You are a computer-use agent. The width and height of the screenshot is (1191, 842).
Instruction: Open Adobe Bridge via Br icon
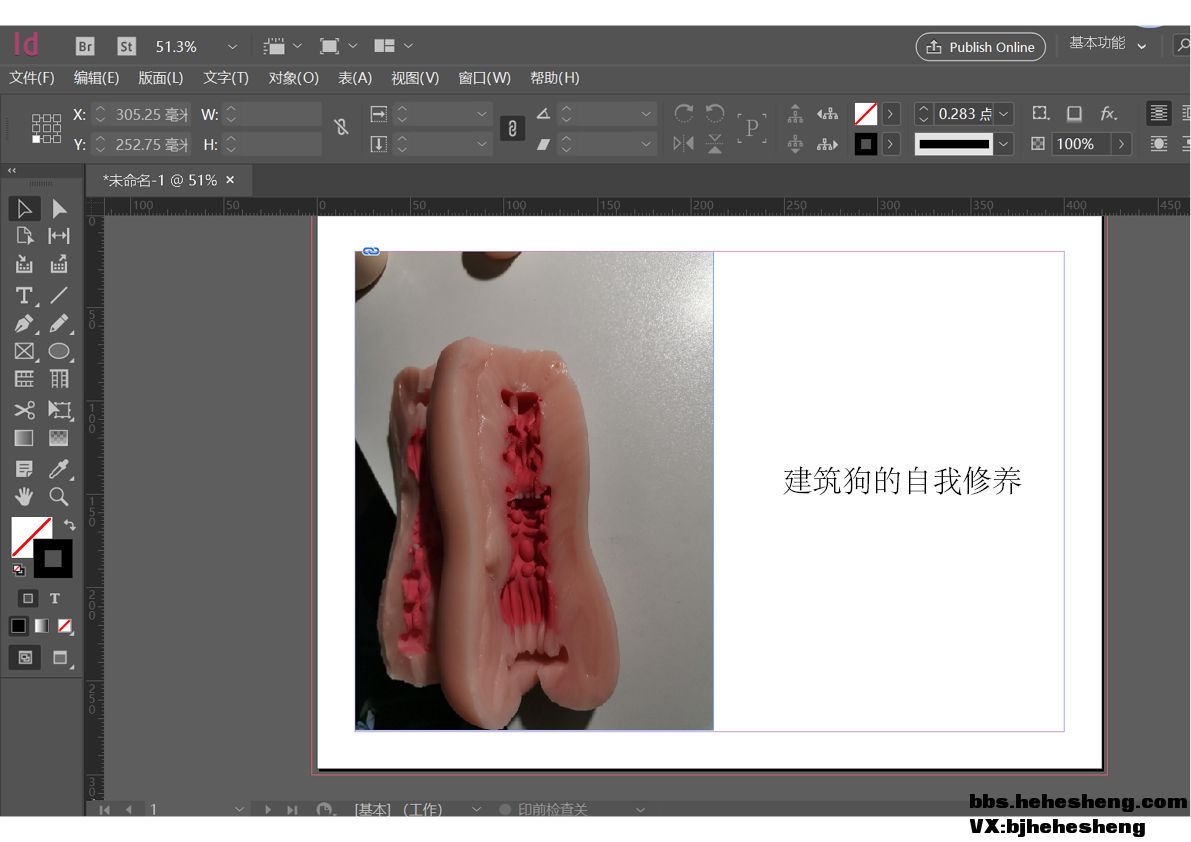(x=85, y=46)
